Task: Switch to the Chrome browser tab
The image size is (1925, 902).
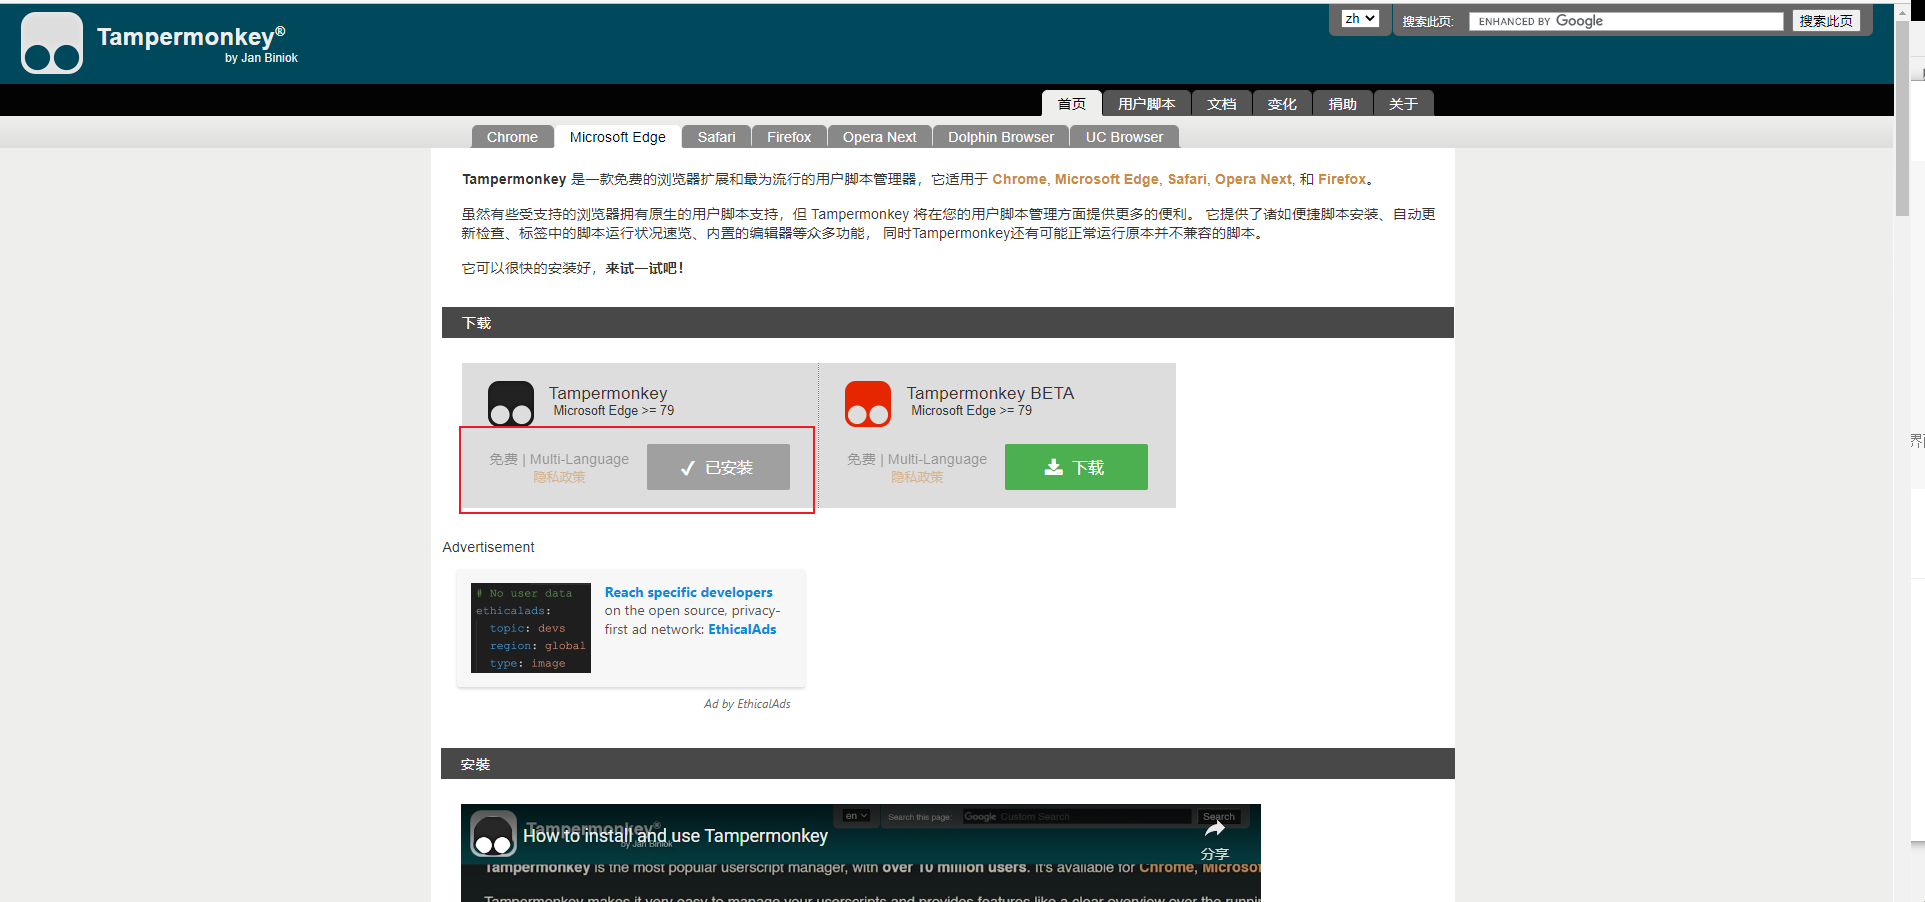Action: pos(512,137)
